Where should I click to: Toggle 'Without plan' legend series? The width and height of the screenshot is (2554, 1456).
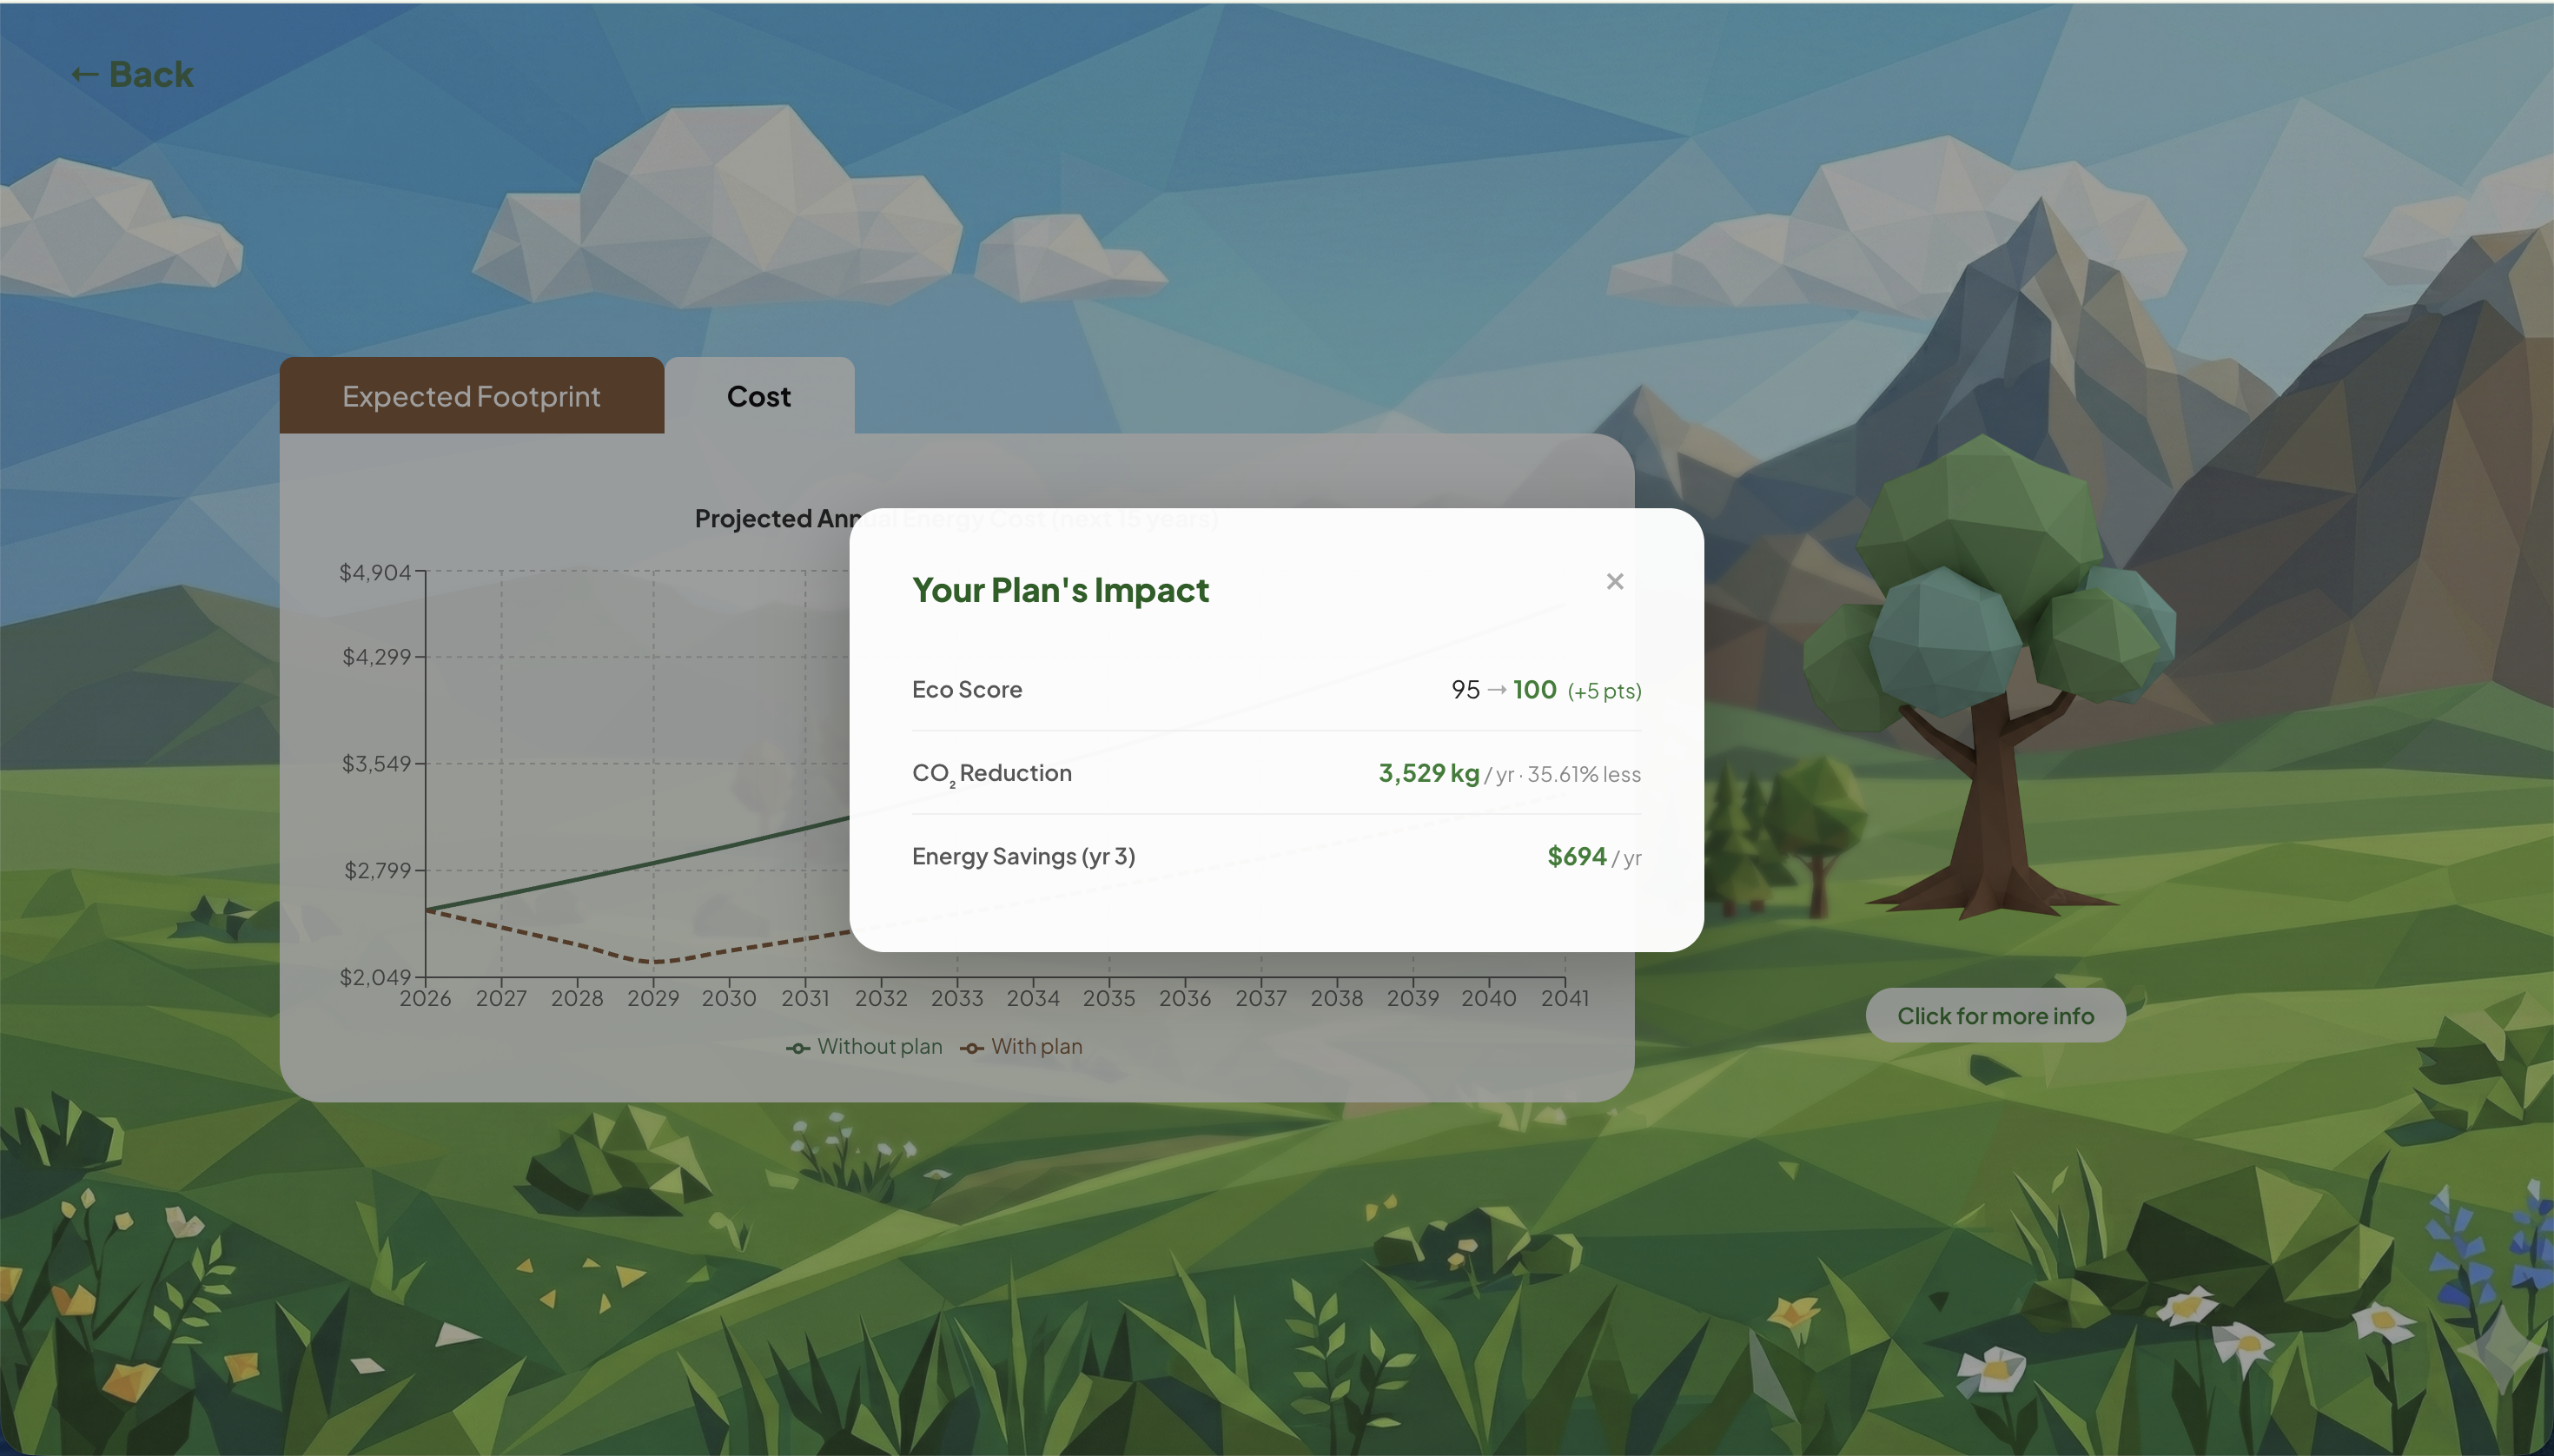[x=878, y=1046]
